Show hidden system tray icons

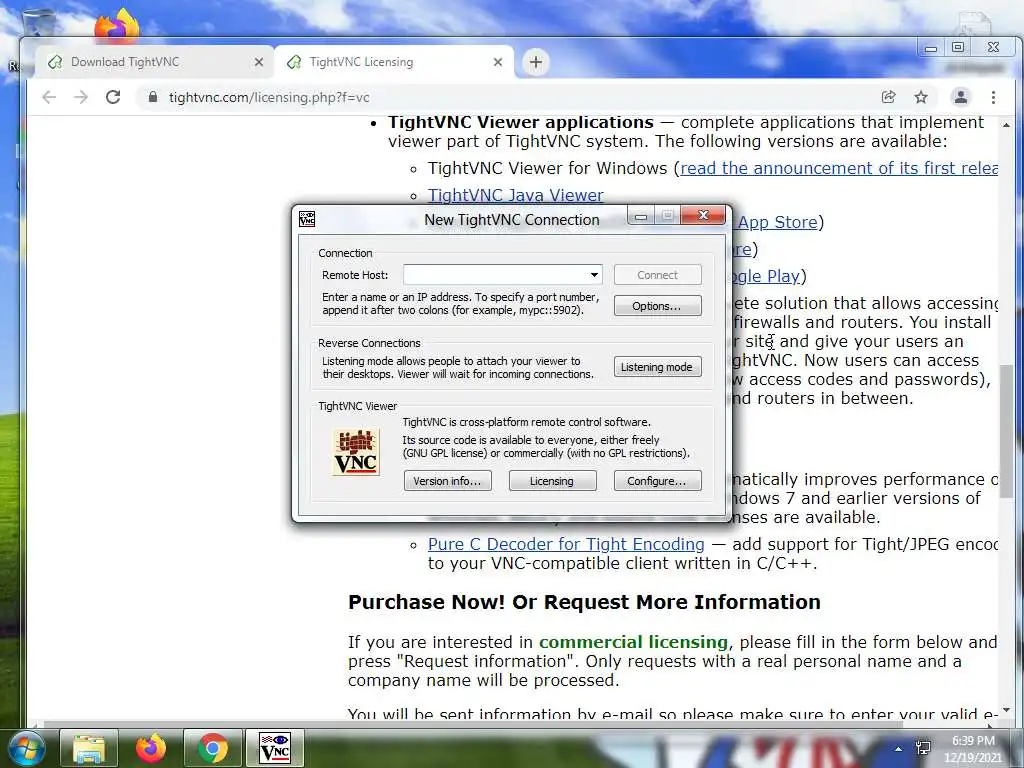click(x=899, y=749)
